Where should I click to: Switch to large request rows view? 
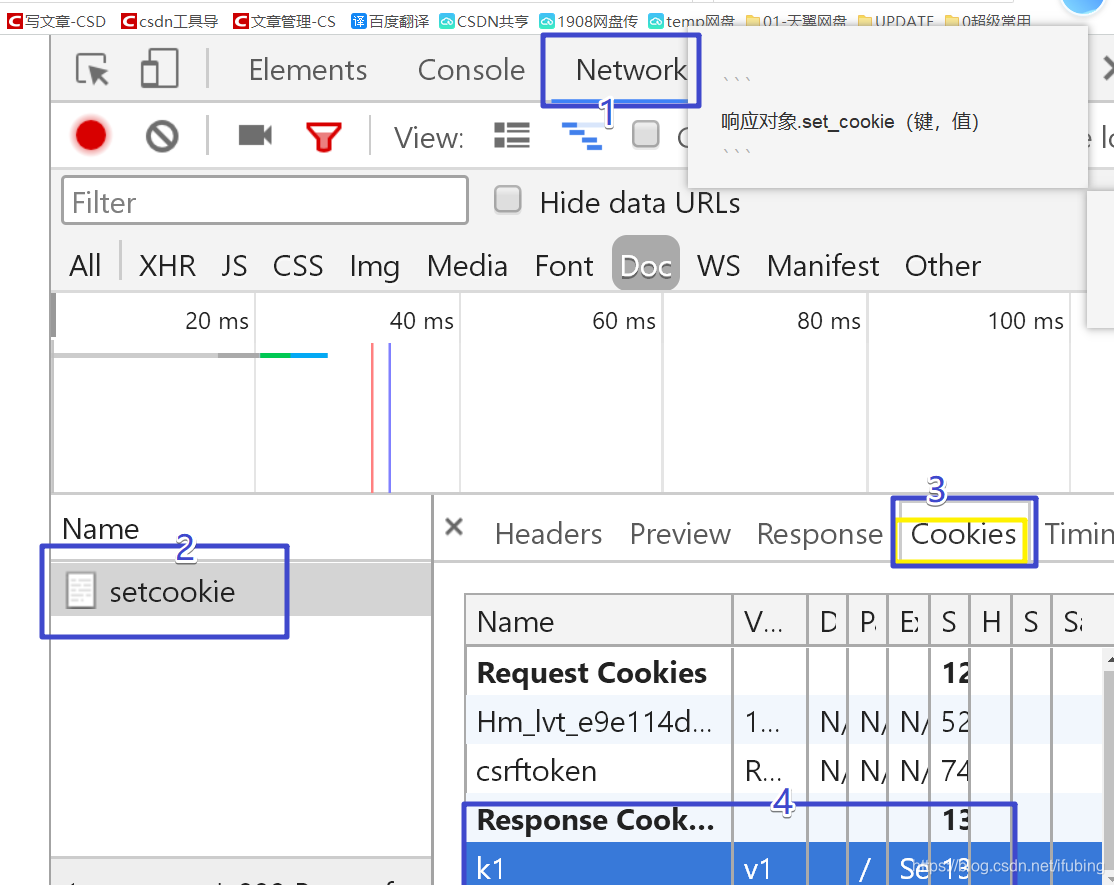coord(512,135)
